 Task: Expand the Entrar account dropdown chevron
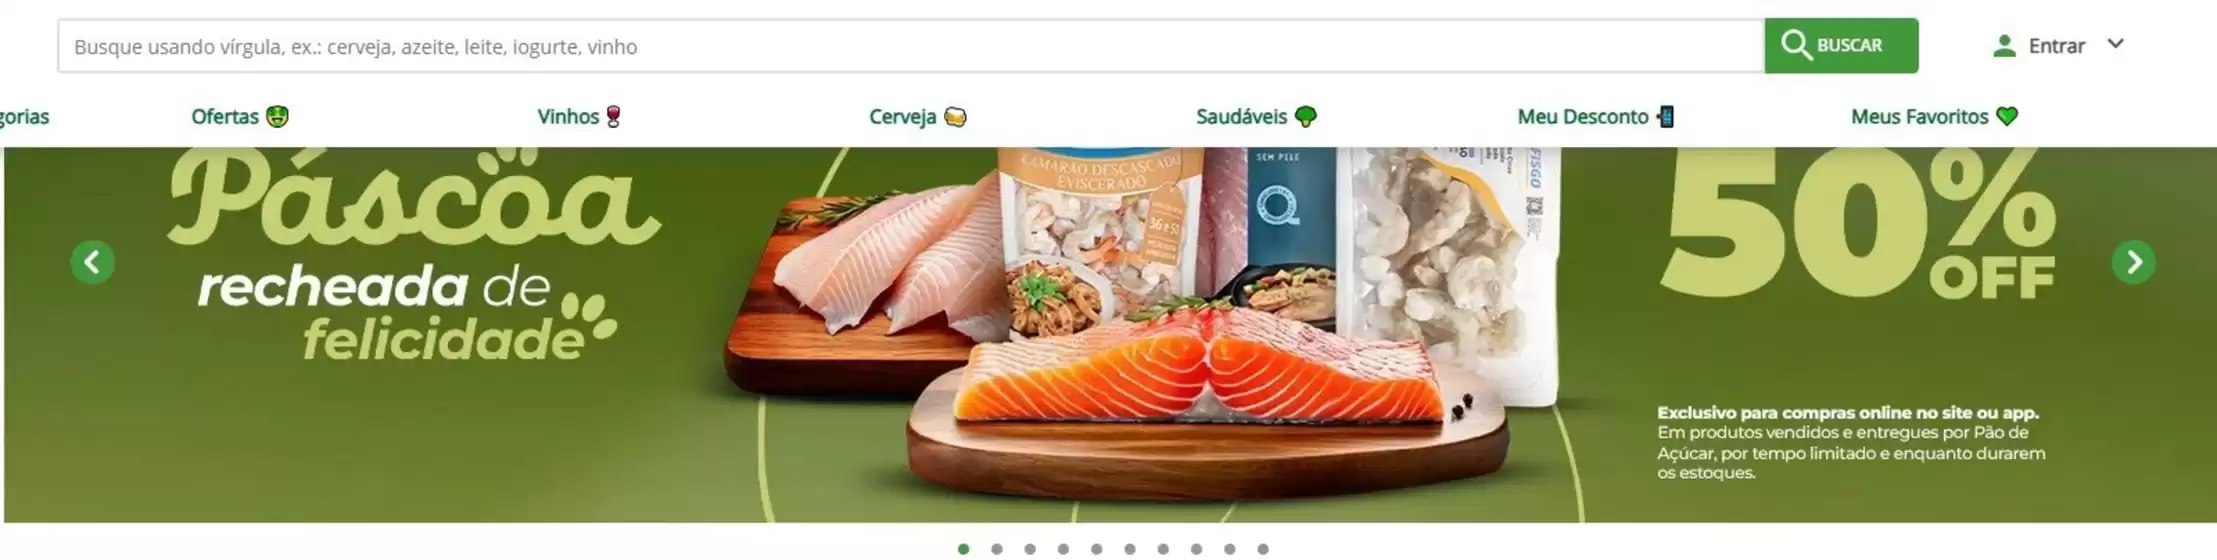(x=2116, y=44)
